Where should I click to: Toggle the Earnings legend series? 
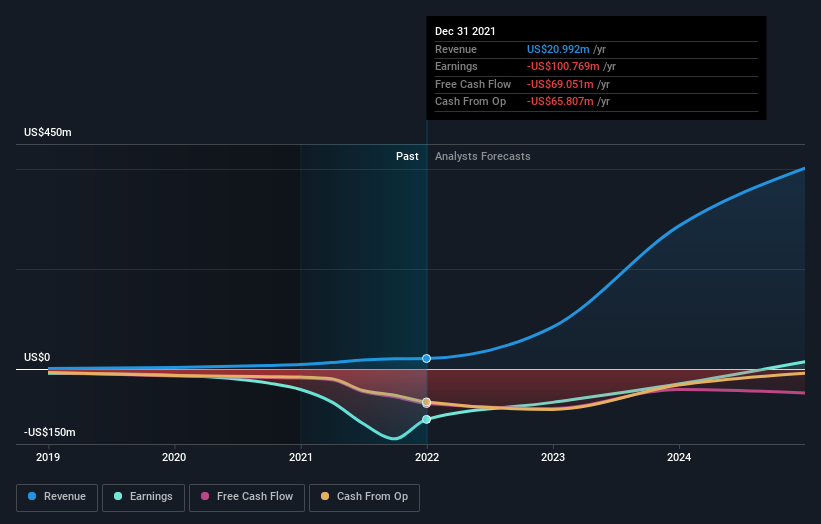pos(143,497)
